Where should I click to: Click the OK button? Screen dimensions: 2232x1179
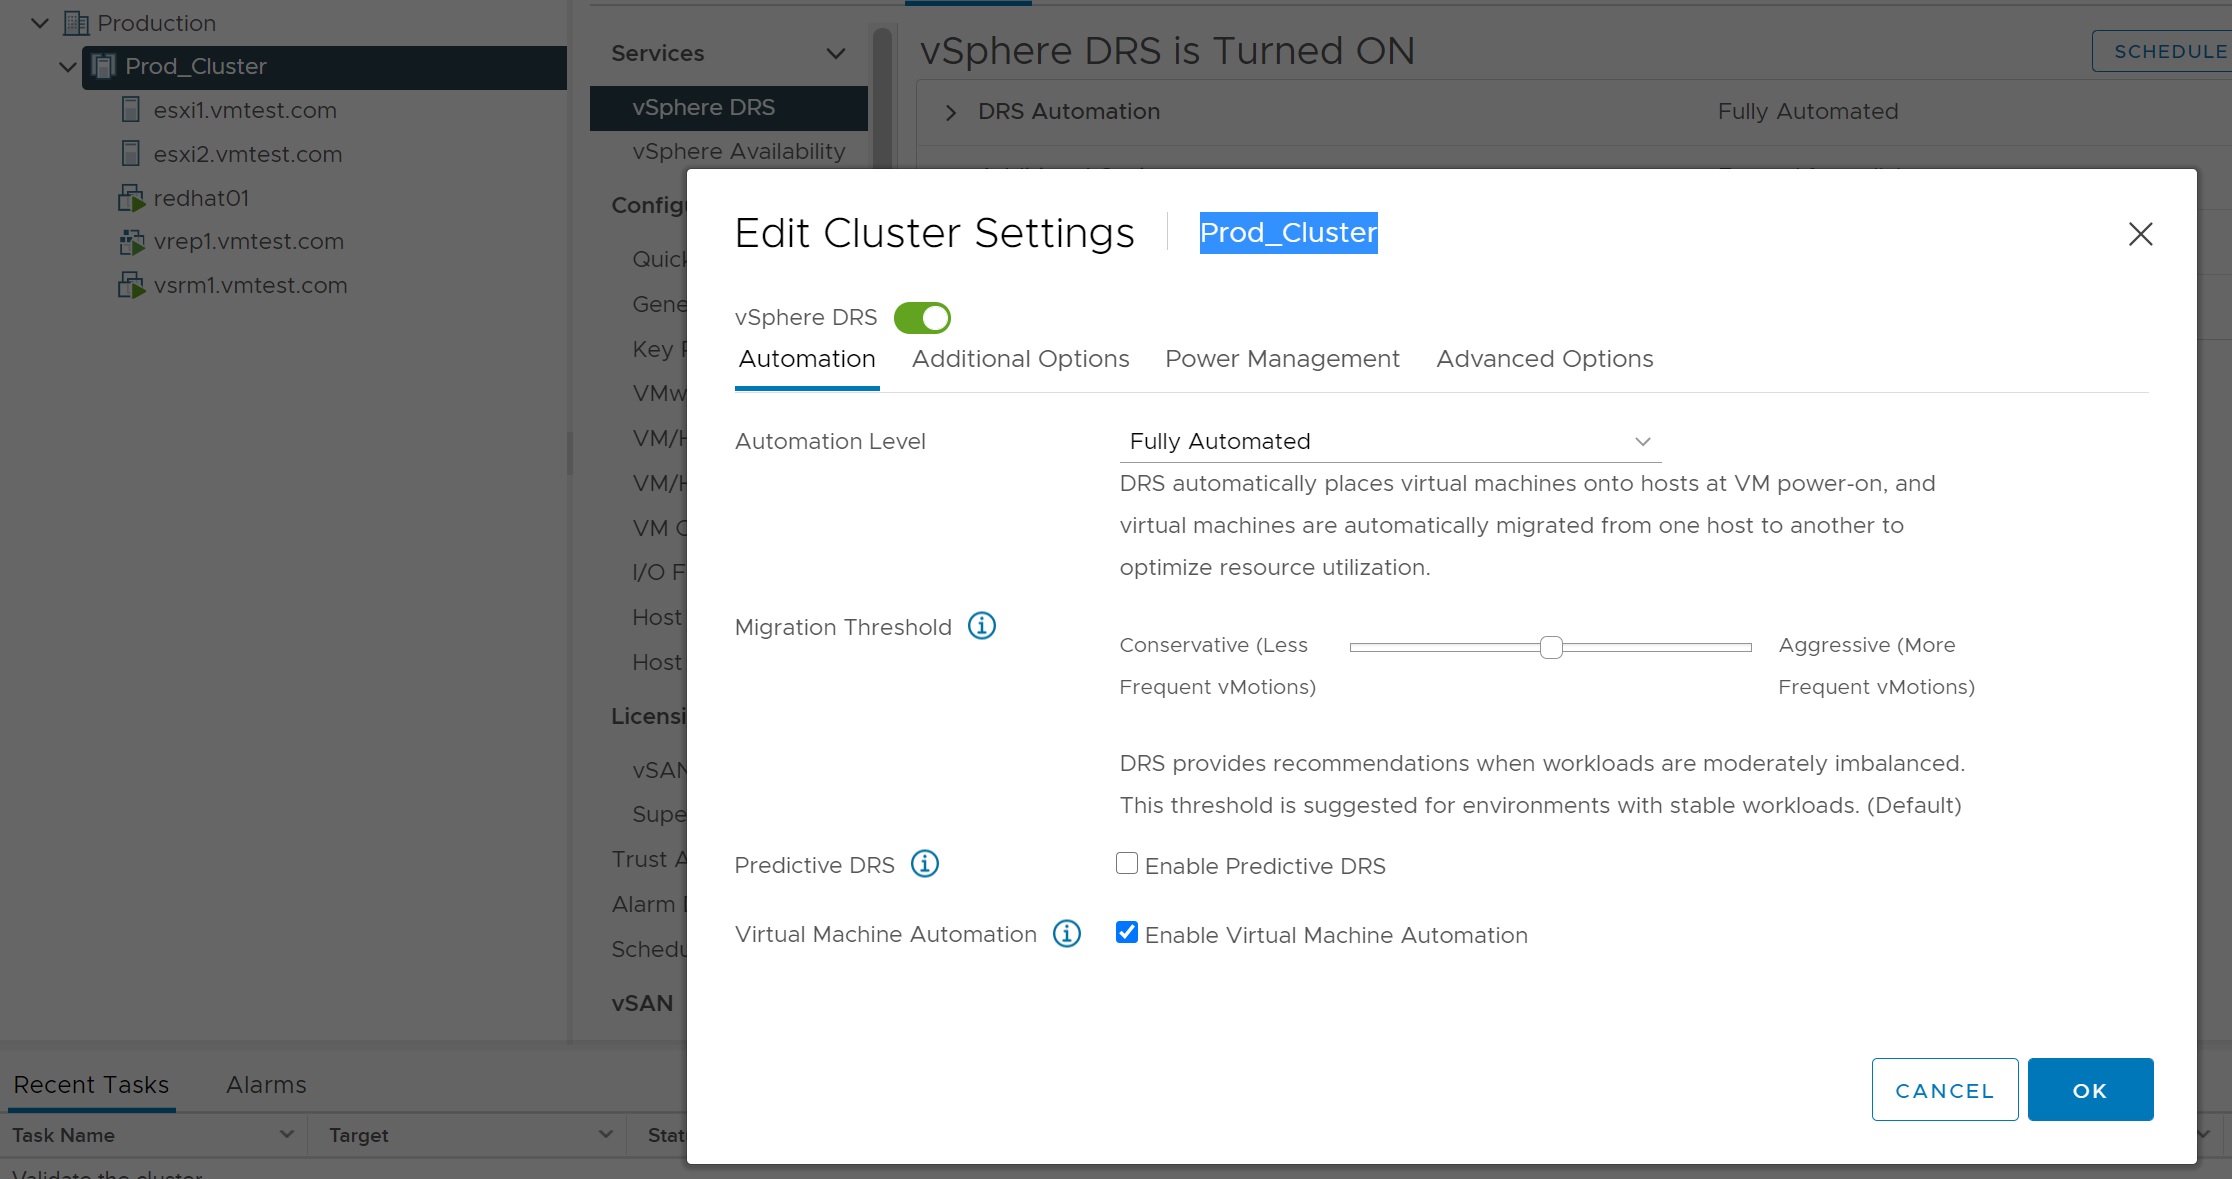click(2089, 1090)
